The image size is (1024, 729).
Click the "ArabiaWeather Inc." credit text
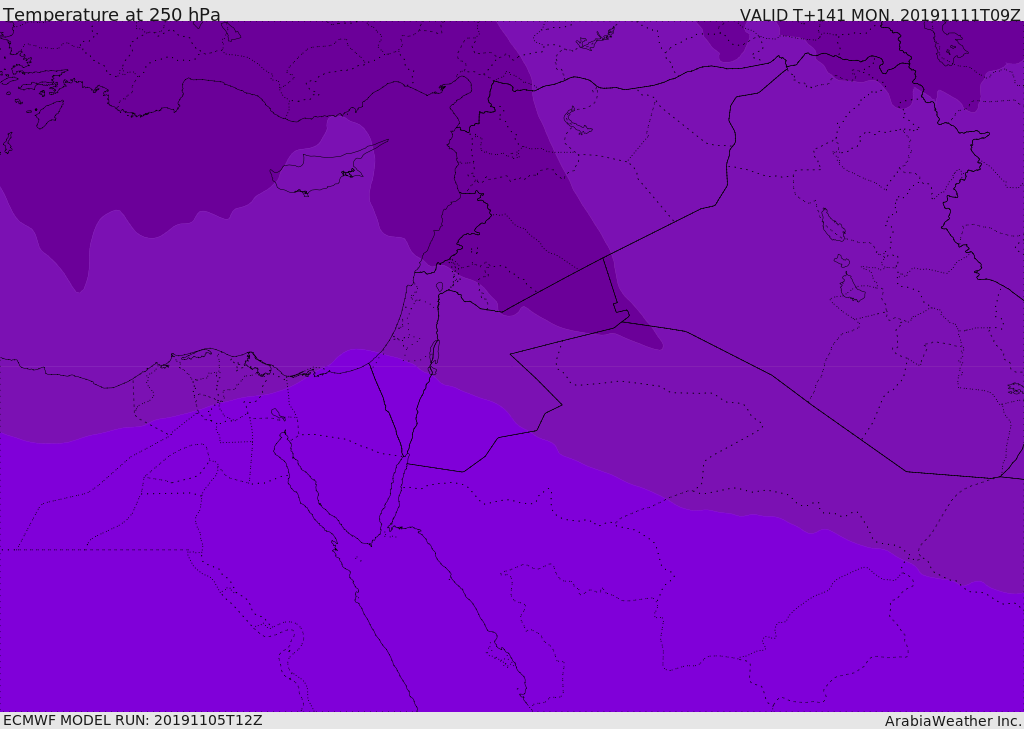[953, 721]
